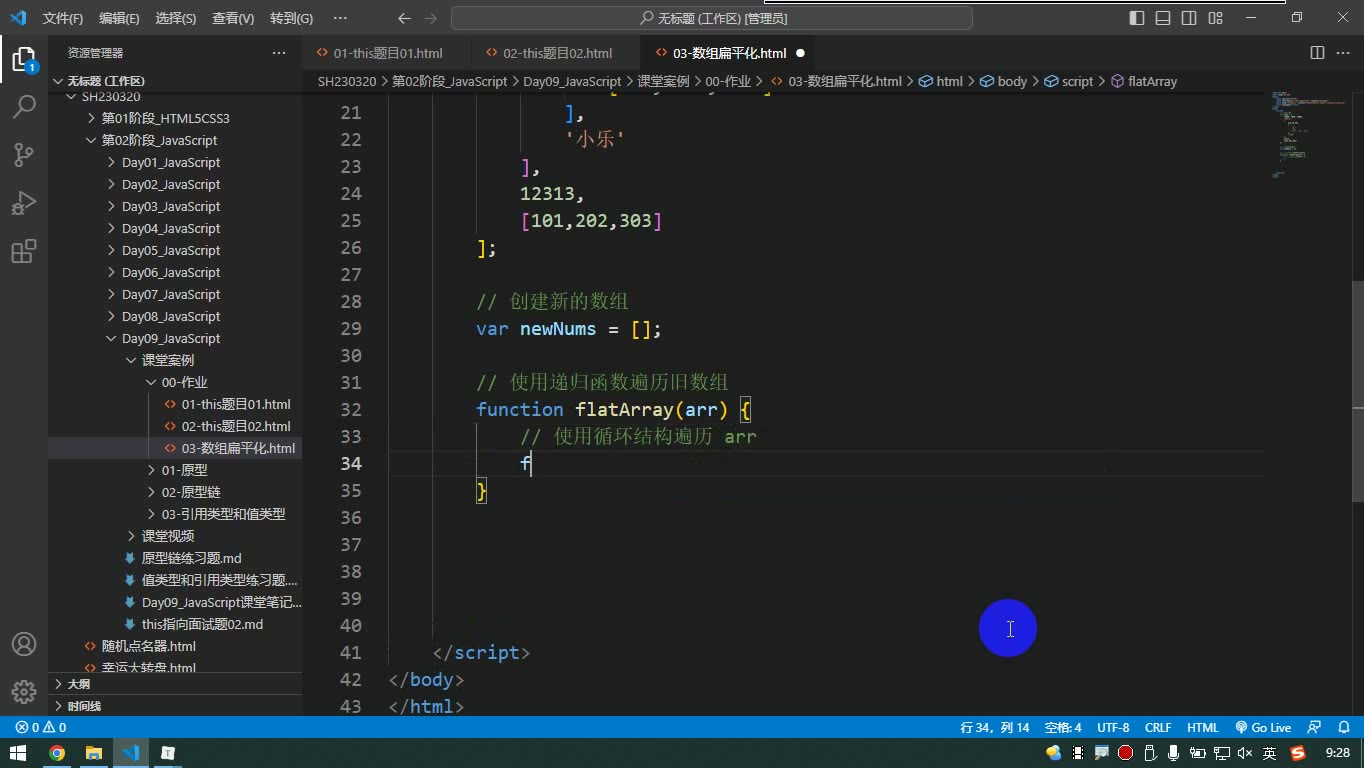Collapse the 00-作业 folder

coord(184,382)
